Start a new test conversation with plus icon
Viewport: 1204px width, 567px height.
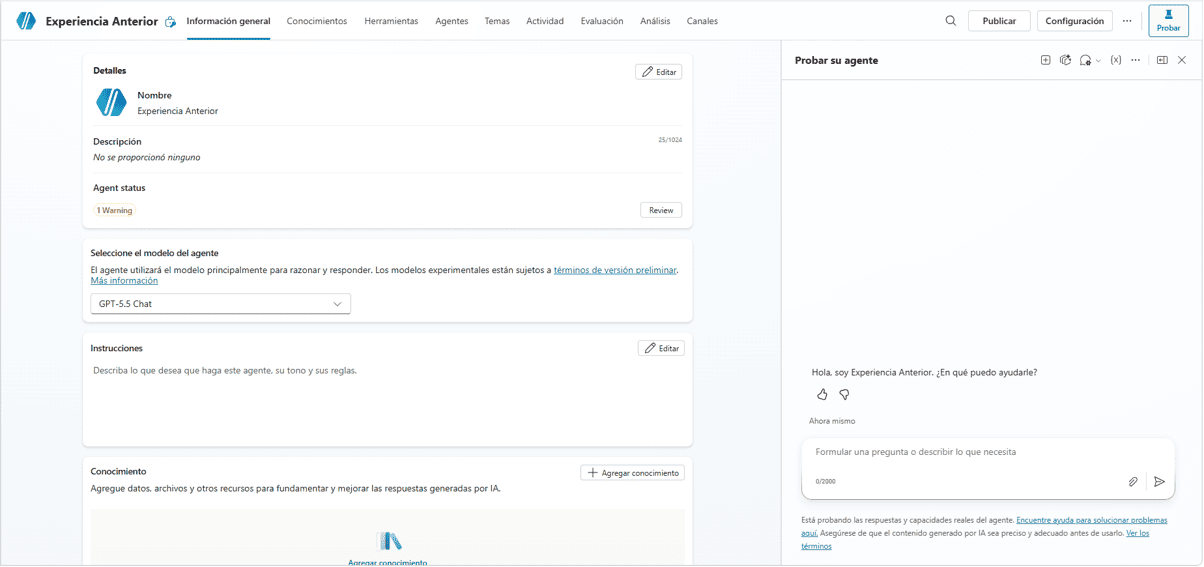(x=1045, y=60)
